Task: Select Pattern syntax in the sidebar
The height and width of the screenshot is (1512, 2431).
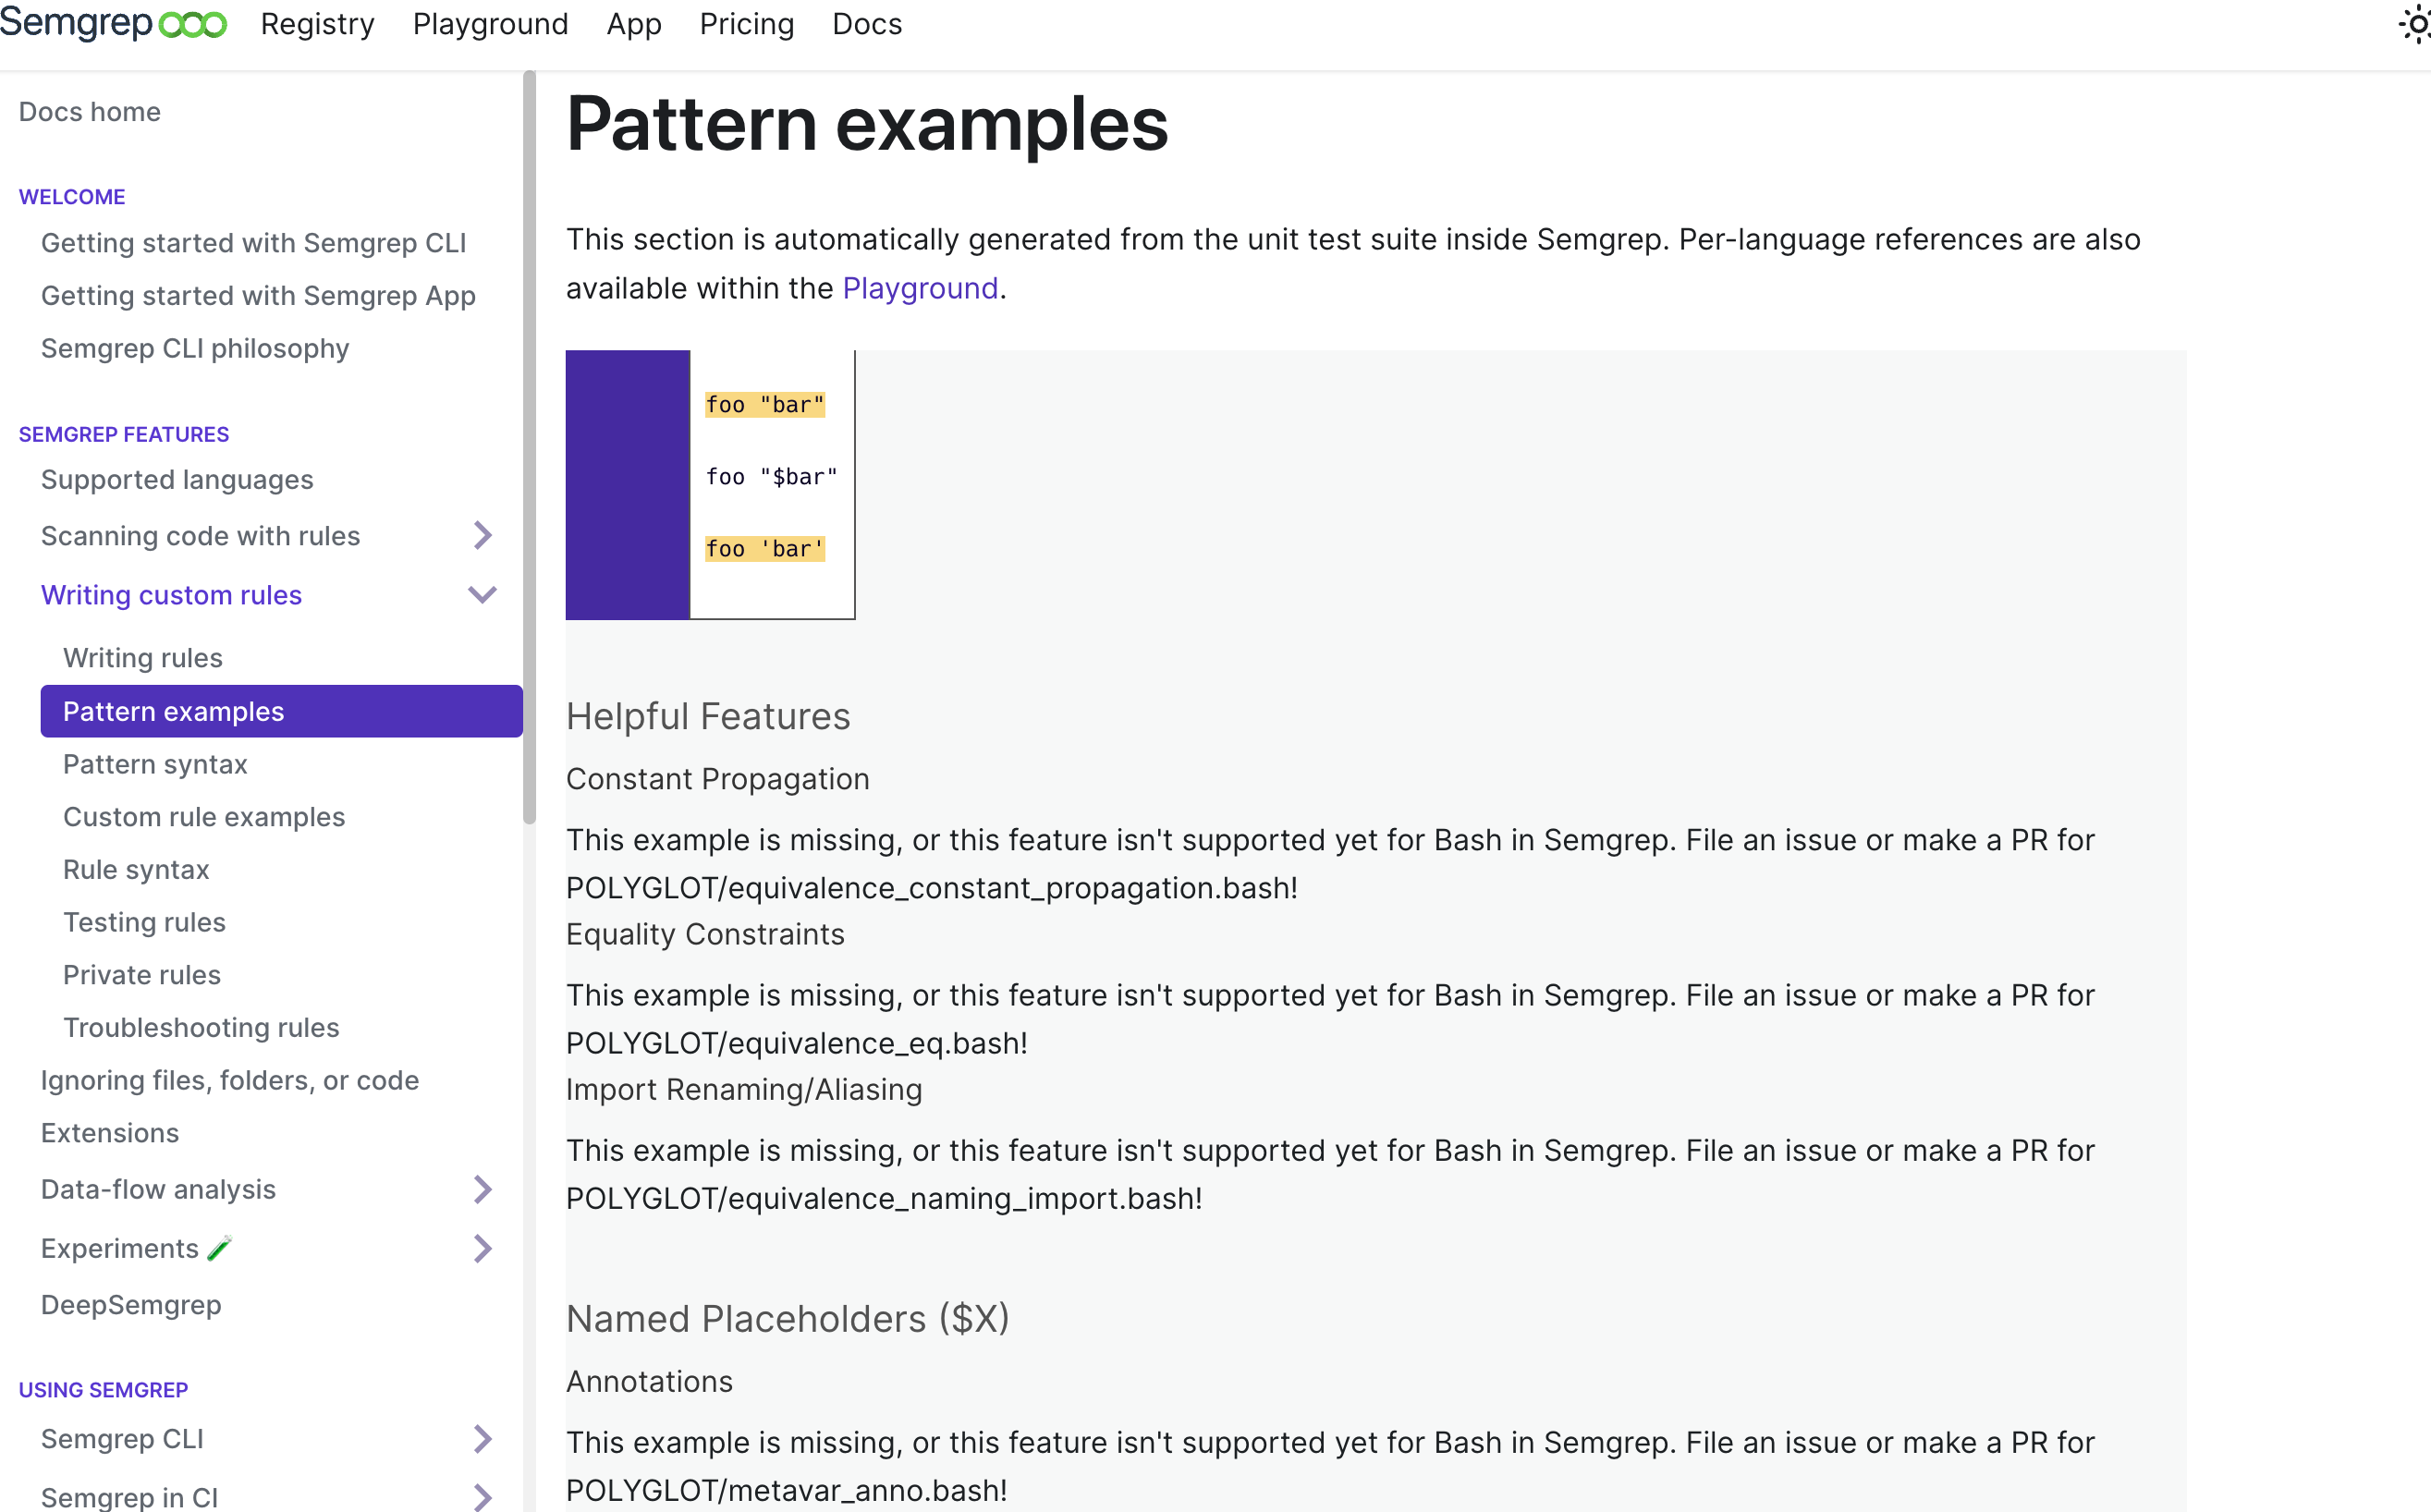Action: click(155, 764)
